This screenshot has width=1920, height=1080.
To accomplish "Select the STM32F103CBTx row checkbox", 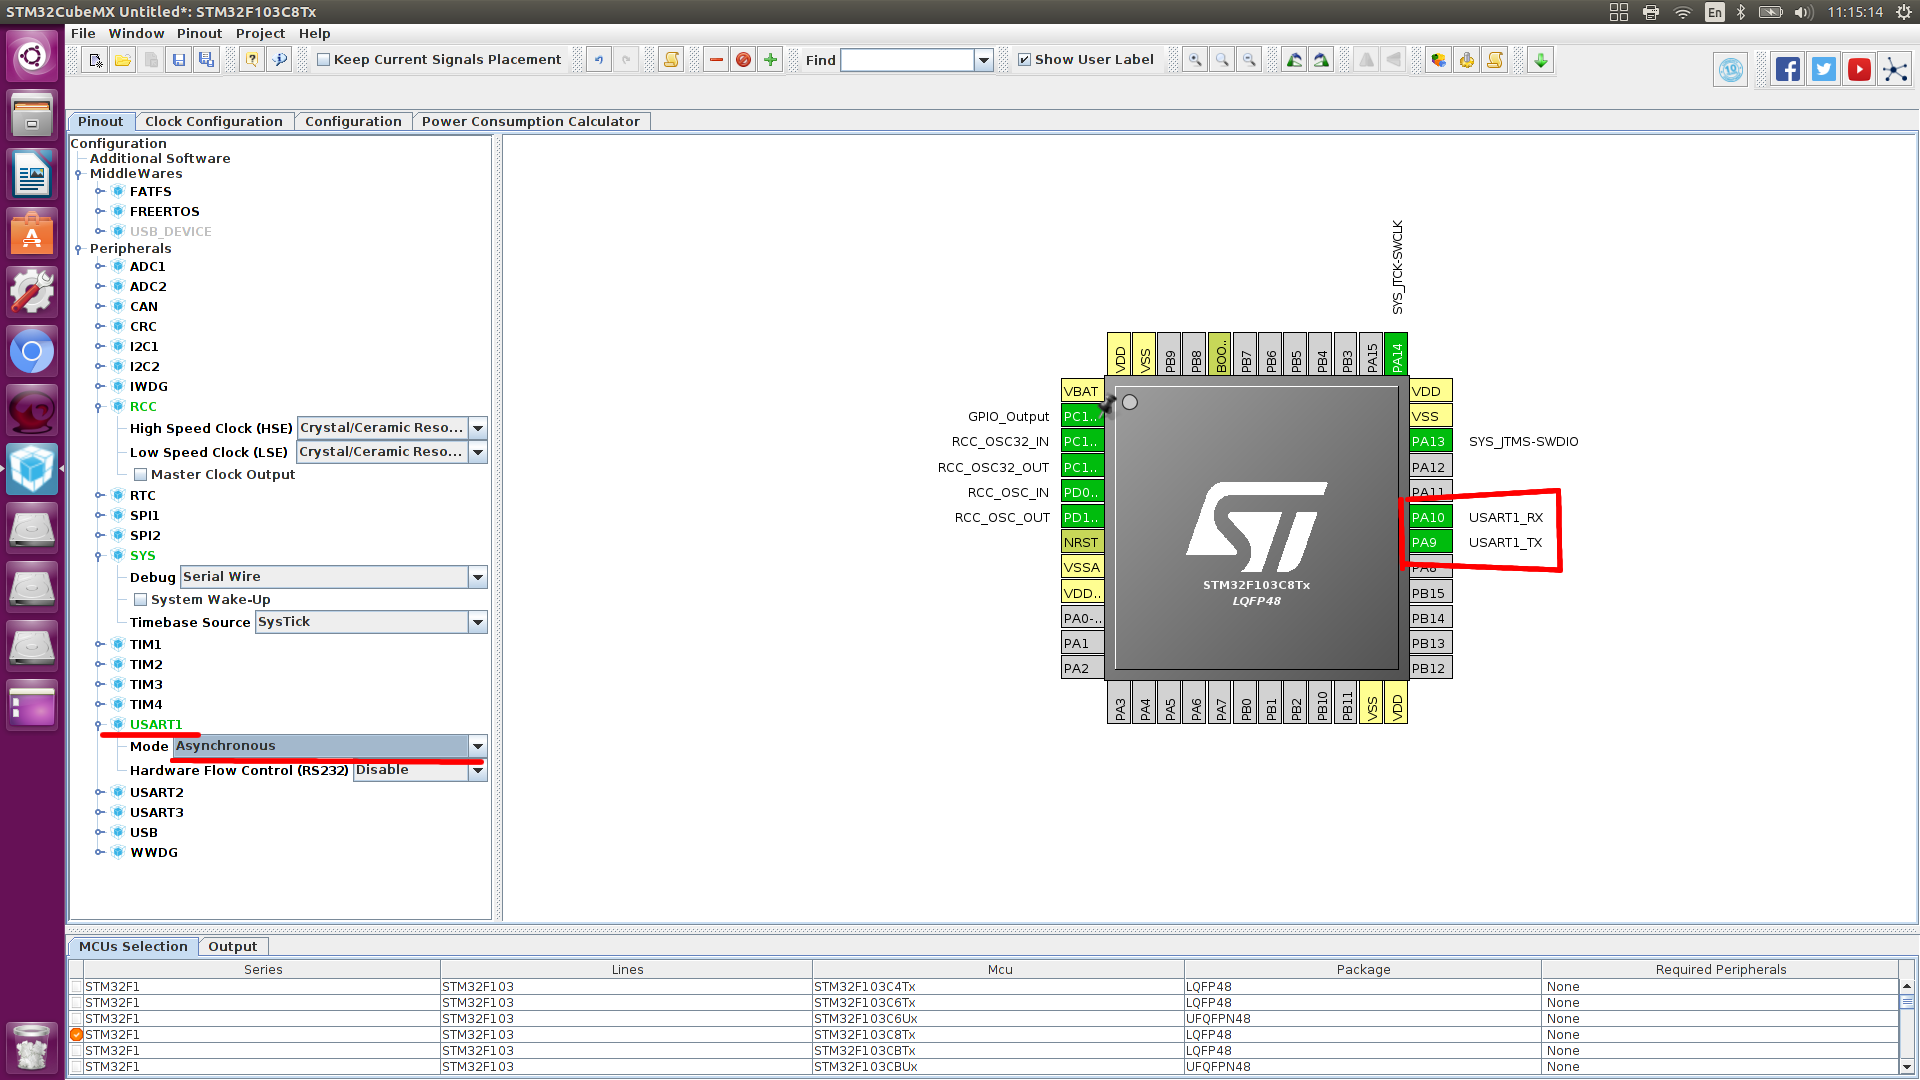I will pyautogui.click(x=77, y=1051).
